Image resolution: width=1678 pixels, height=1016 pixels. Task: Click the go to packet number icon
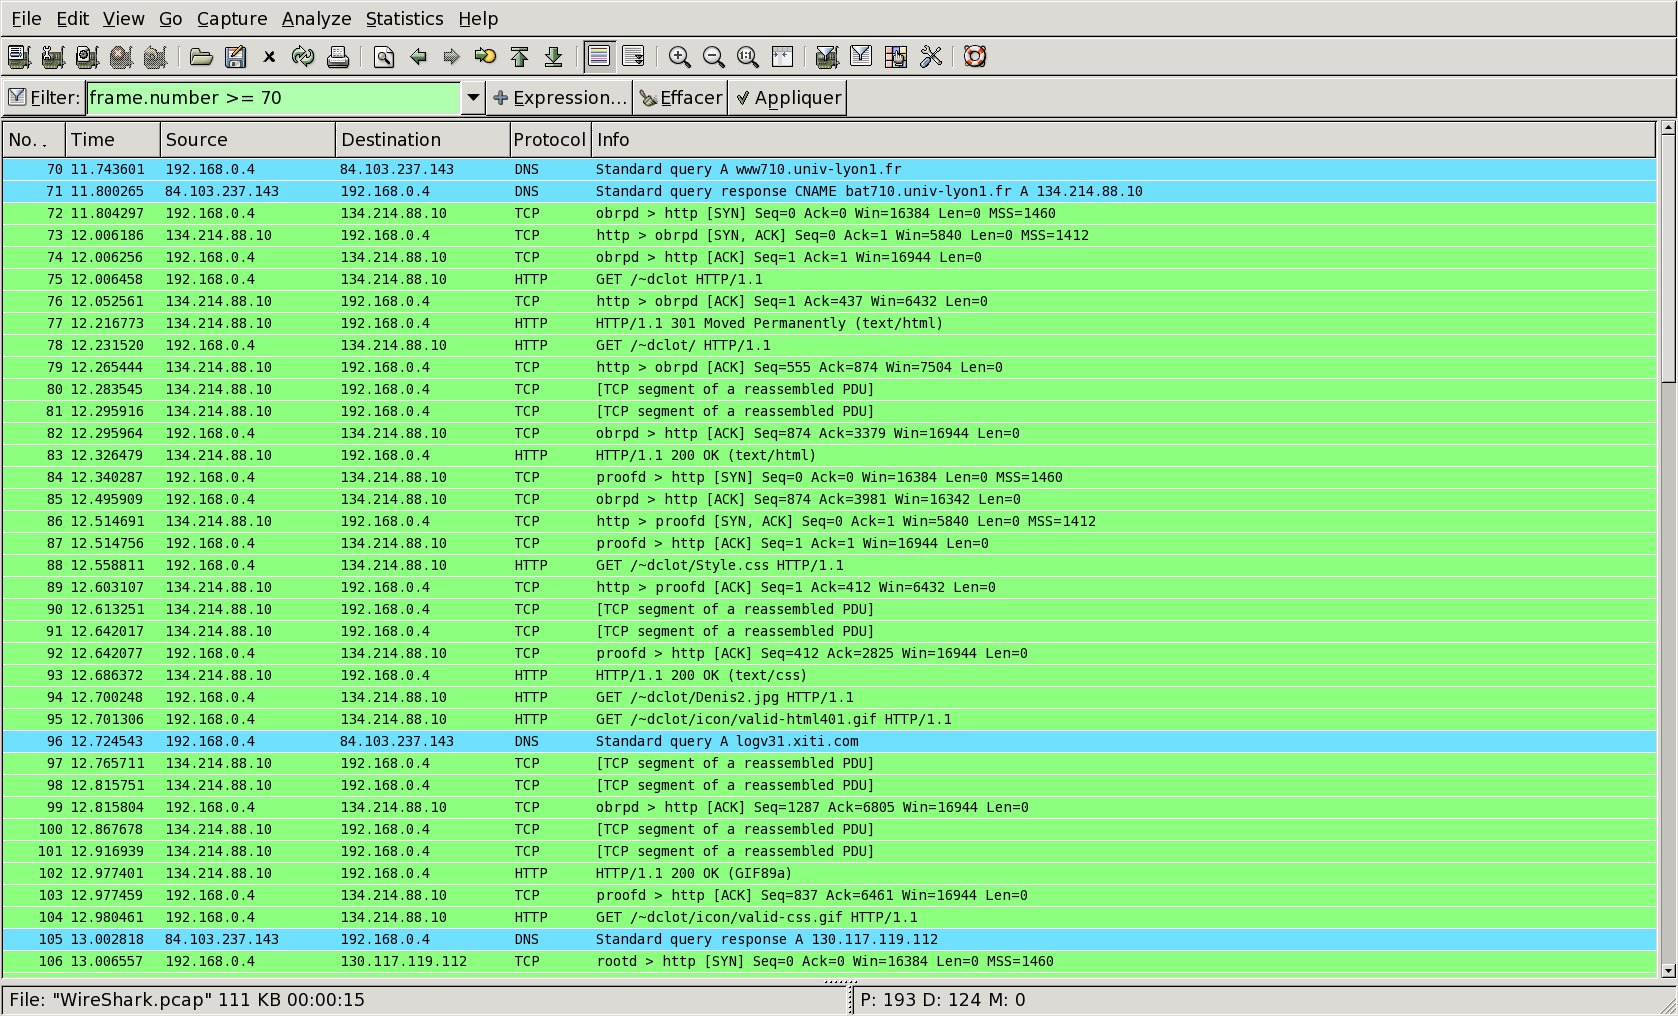click(x=485, y=57)
